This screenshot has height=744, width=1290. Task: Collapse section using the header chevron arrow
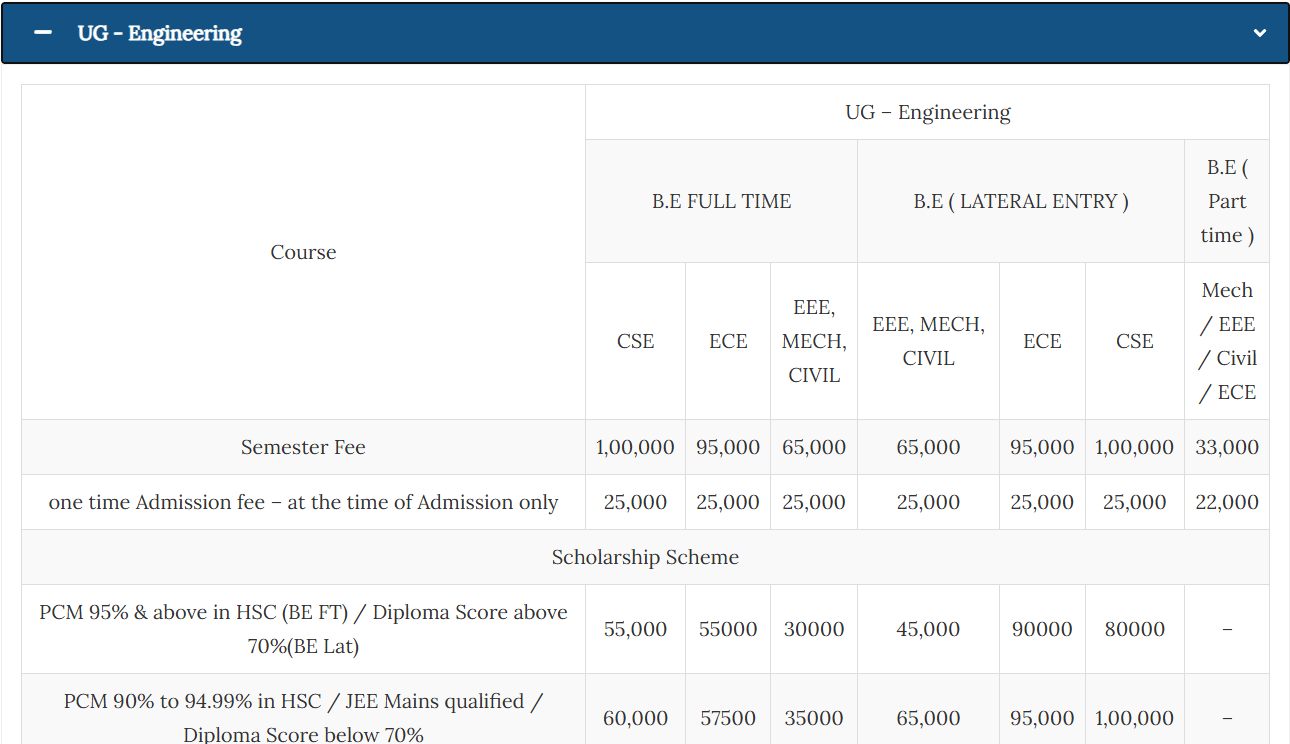click(x=1259, y=33)
